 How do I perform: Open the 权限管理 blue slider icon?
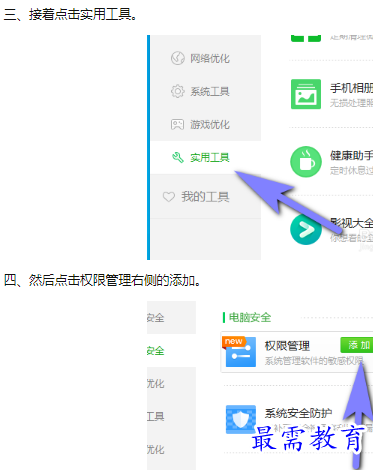coord(241,352)
